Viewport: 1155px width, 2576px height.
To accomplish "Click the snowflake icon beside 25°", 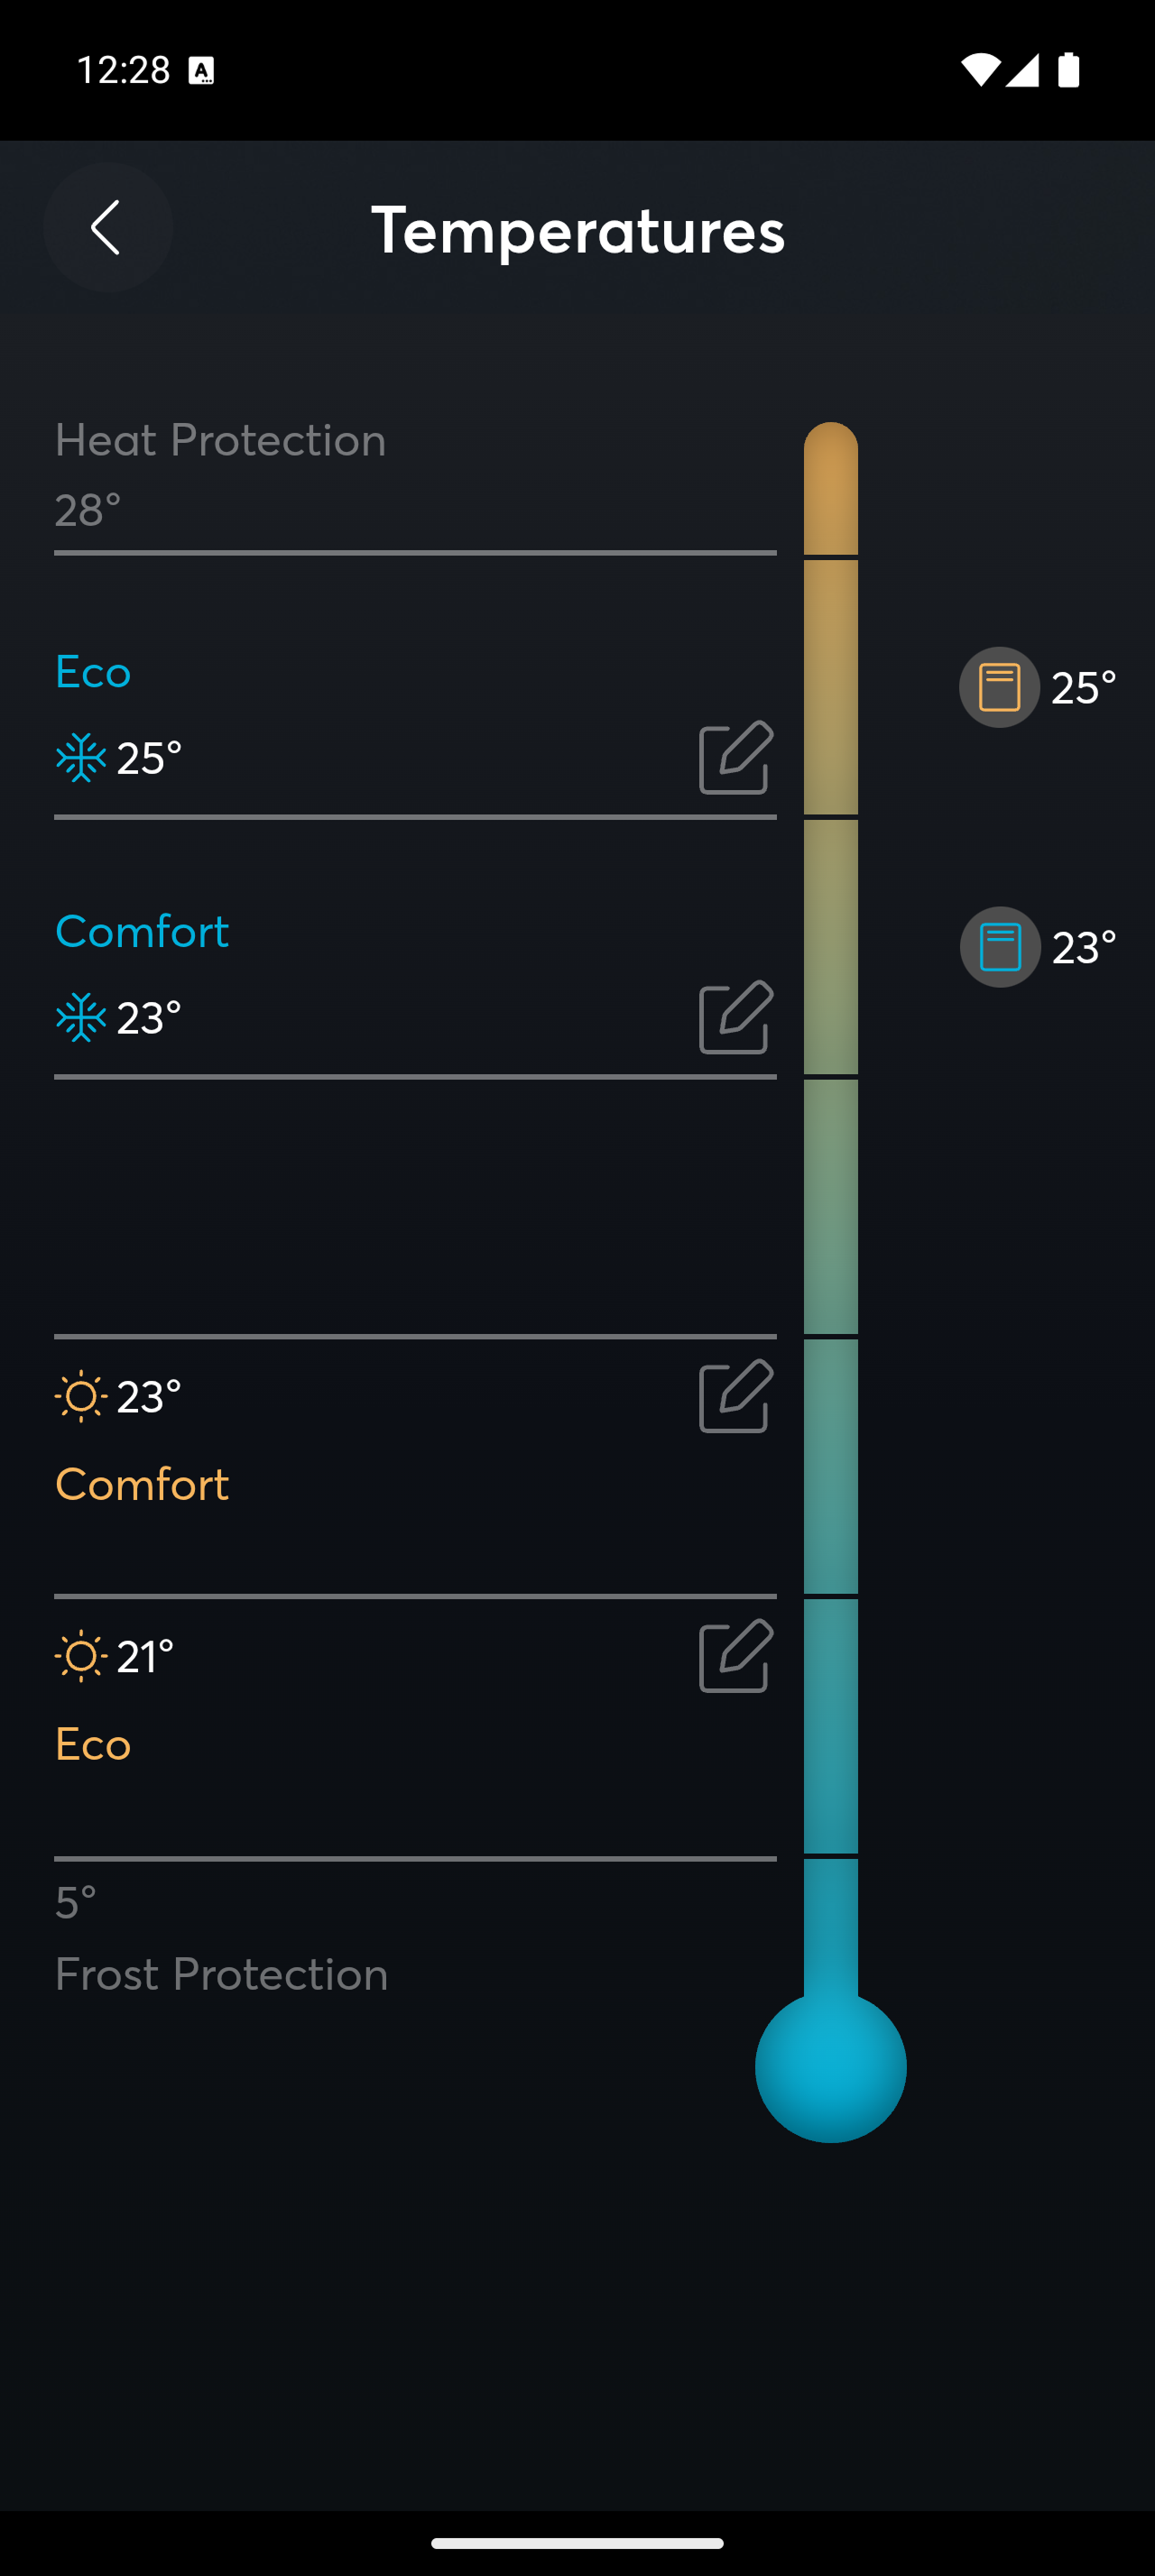I will (x=81, y=758).
